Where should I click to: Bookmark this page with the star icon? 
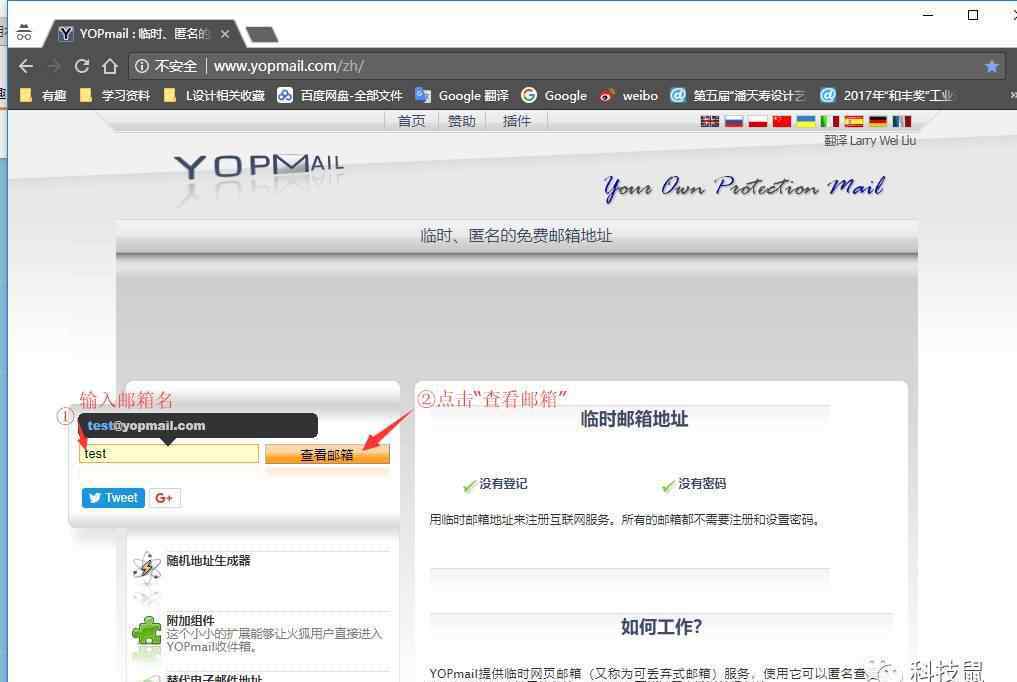pos(991,65)
